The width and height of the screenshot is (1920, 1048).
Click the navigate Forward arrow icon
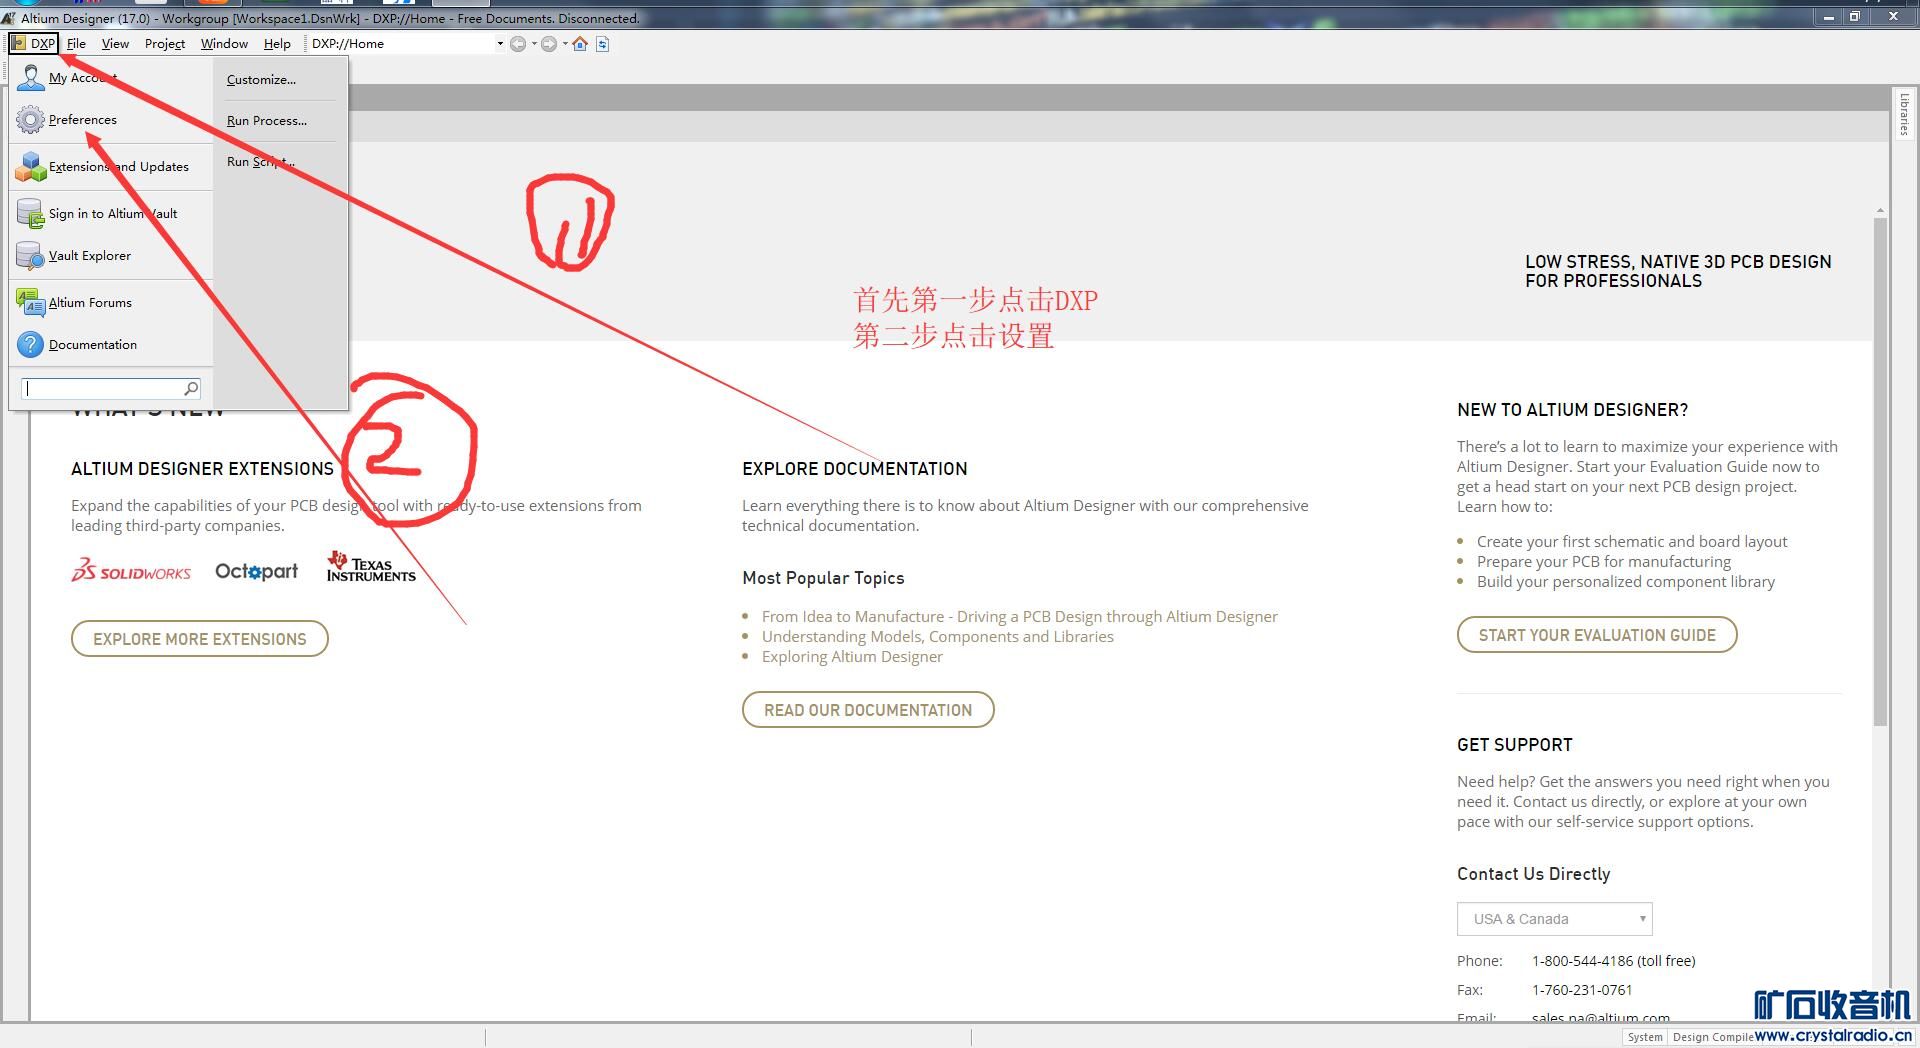549,44
